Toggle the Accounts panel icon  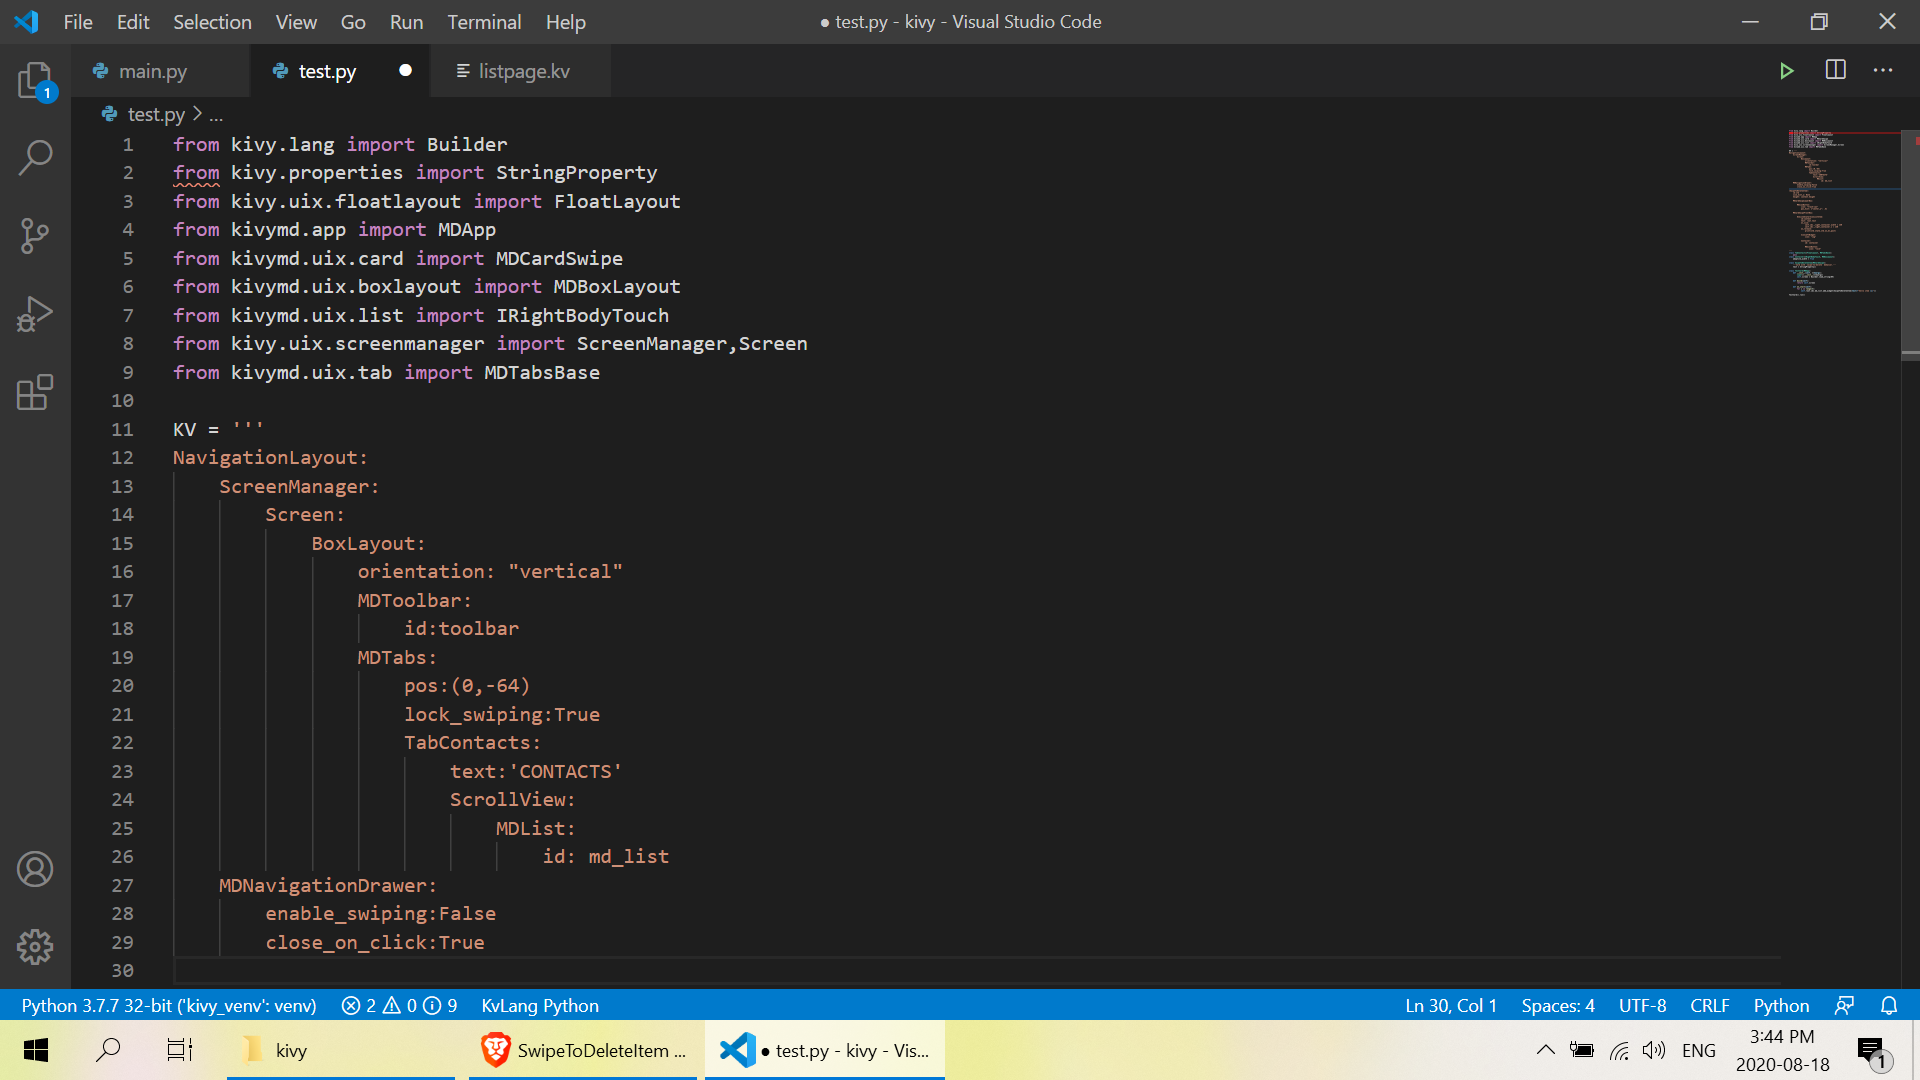[x=35, y=869]
